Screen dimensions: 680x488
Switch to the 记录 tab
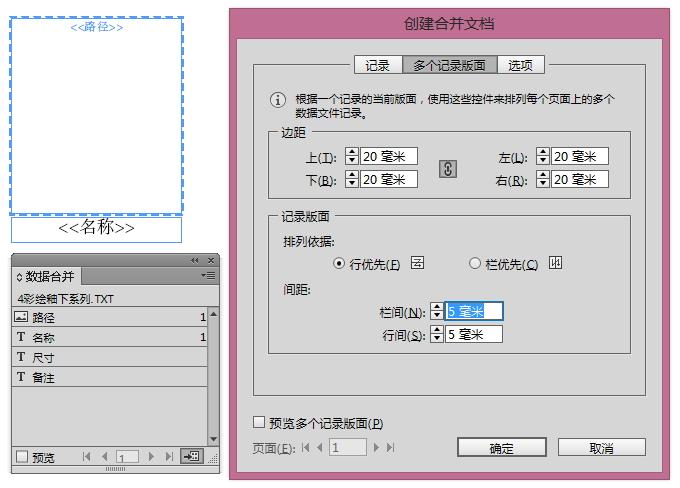pos(378,65)
